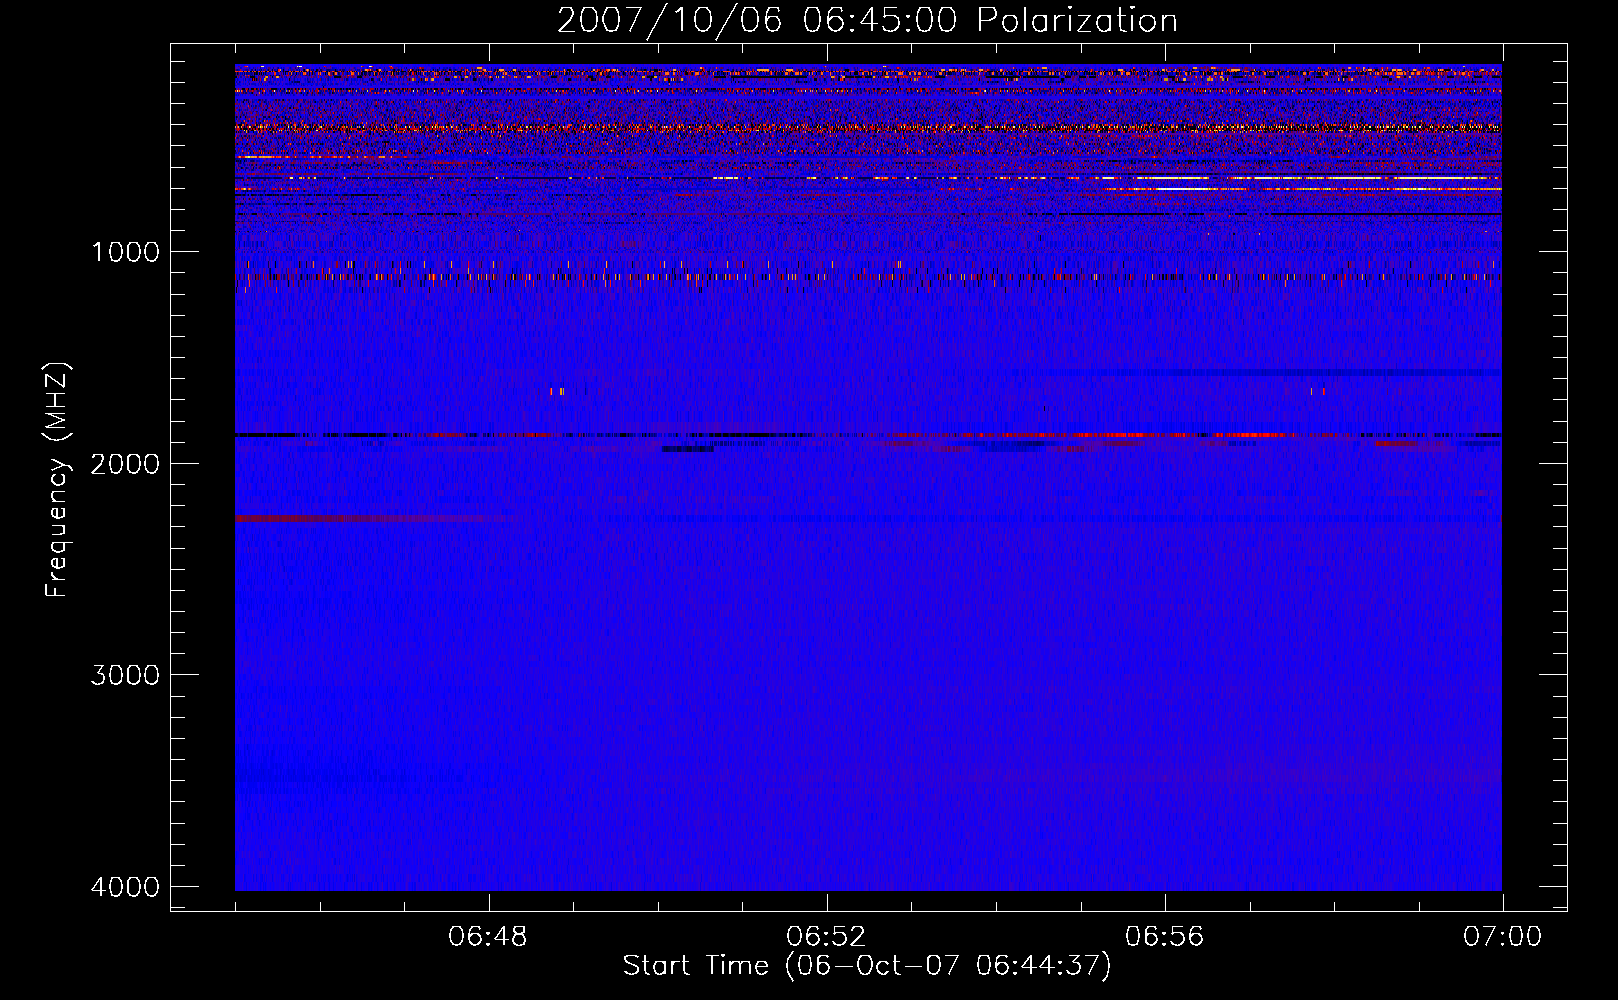The height and width of the screenshot is (1000, 1618).
Task: Click the plot title '2007/10/06 06:45:00 Polarization'
Action: pyautogui.click(x=867, y=20)
